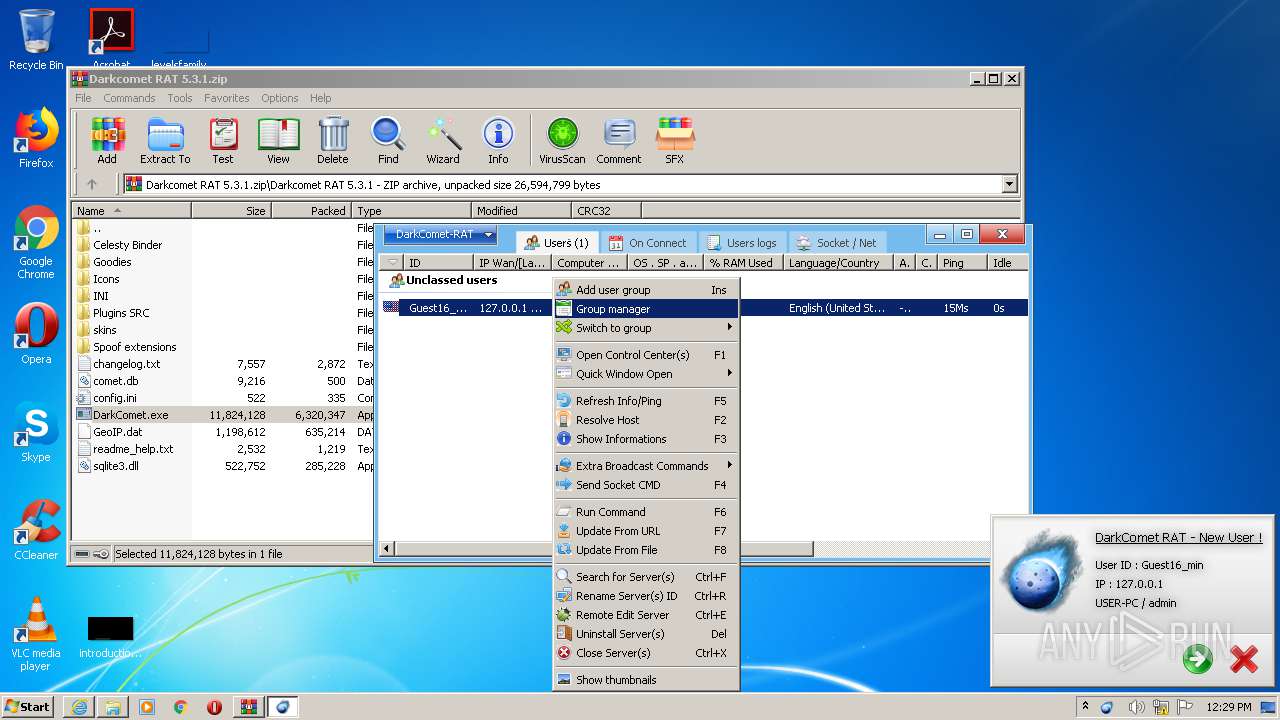The image size is (1280, 720).
Task: Open Skype desktop shortcut
Action: click(36, 433)
